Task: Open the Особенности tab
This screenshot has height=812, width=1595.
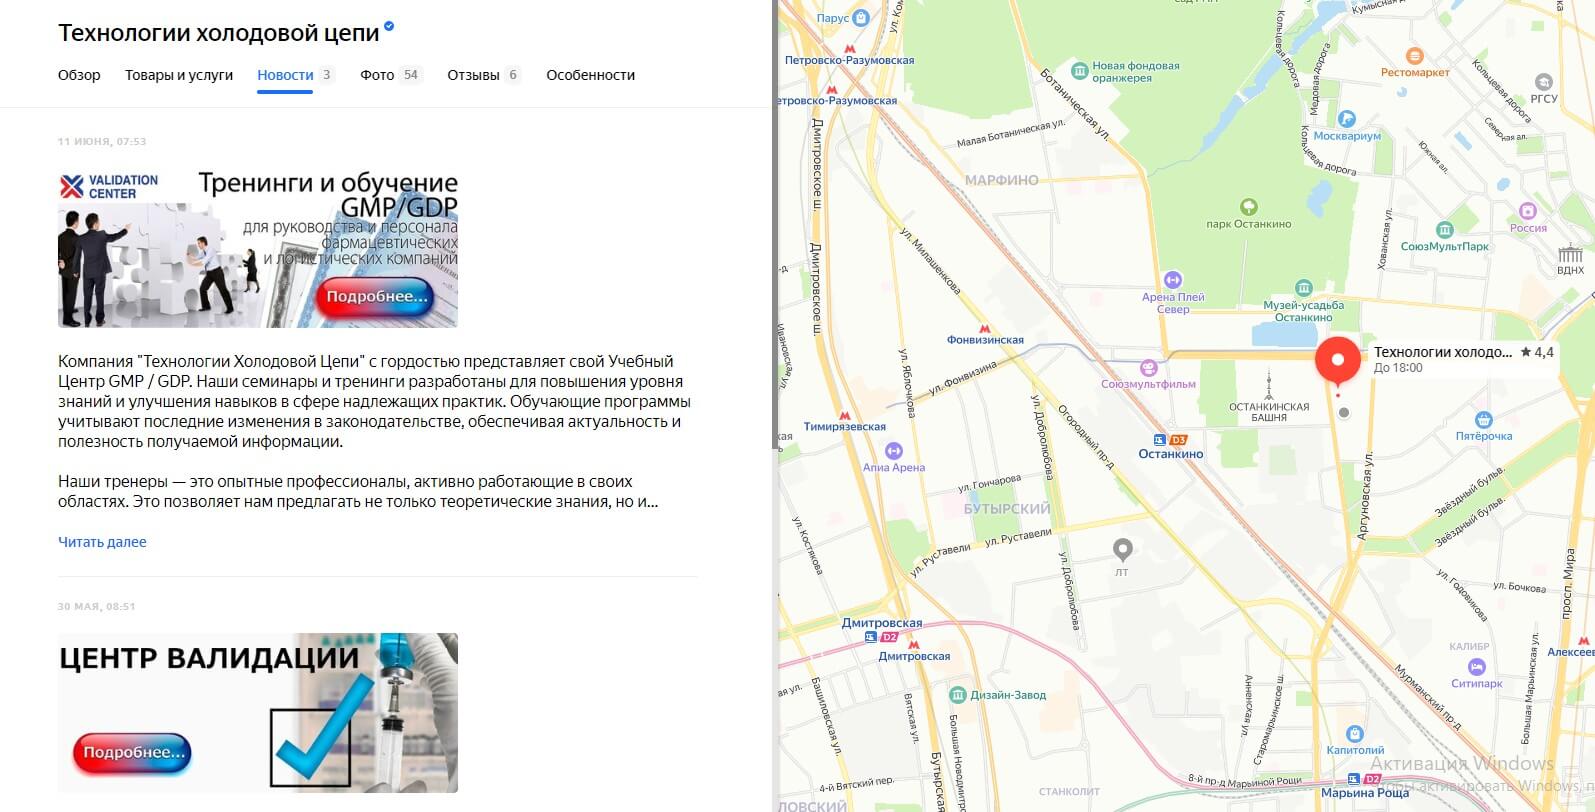Action: pyautogui.click(x=590, y=75)
